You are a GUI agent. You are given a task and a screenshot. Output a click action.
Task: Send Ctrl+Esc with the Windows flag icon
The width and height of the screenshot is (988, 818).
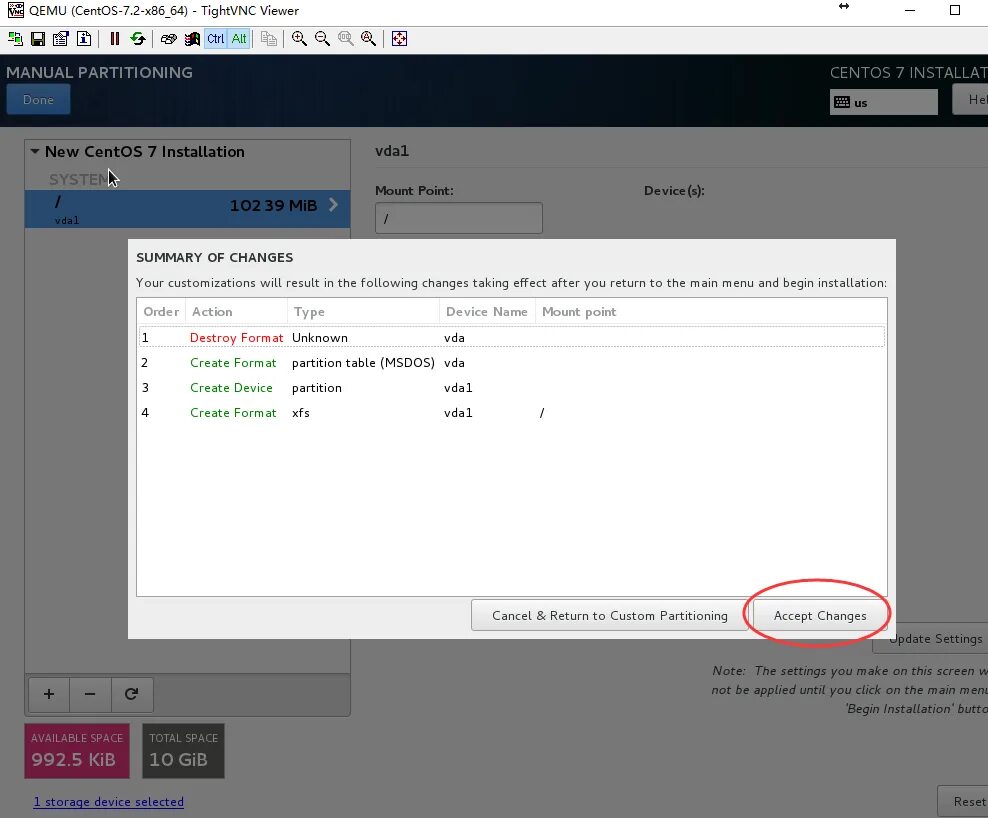192,39
